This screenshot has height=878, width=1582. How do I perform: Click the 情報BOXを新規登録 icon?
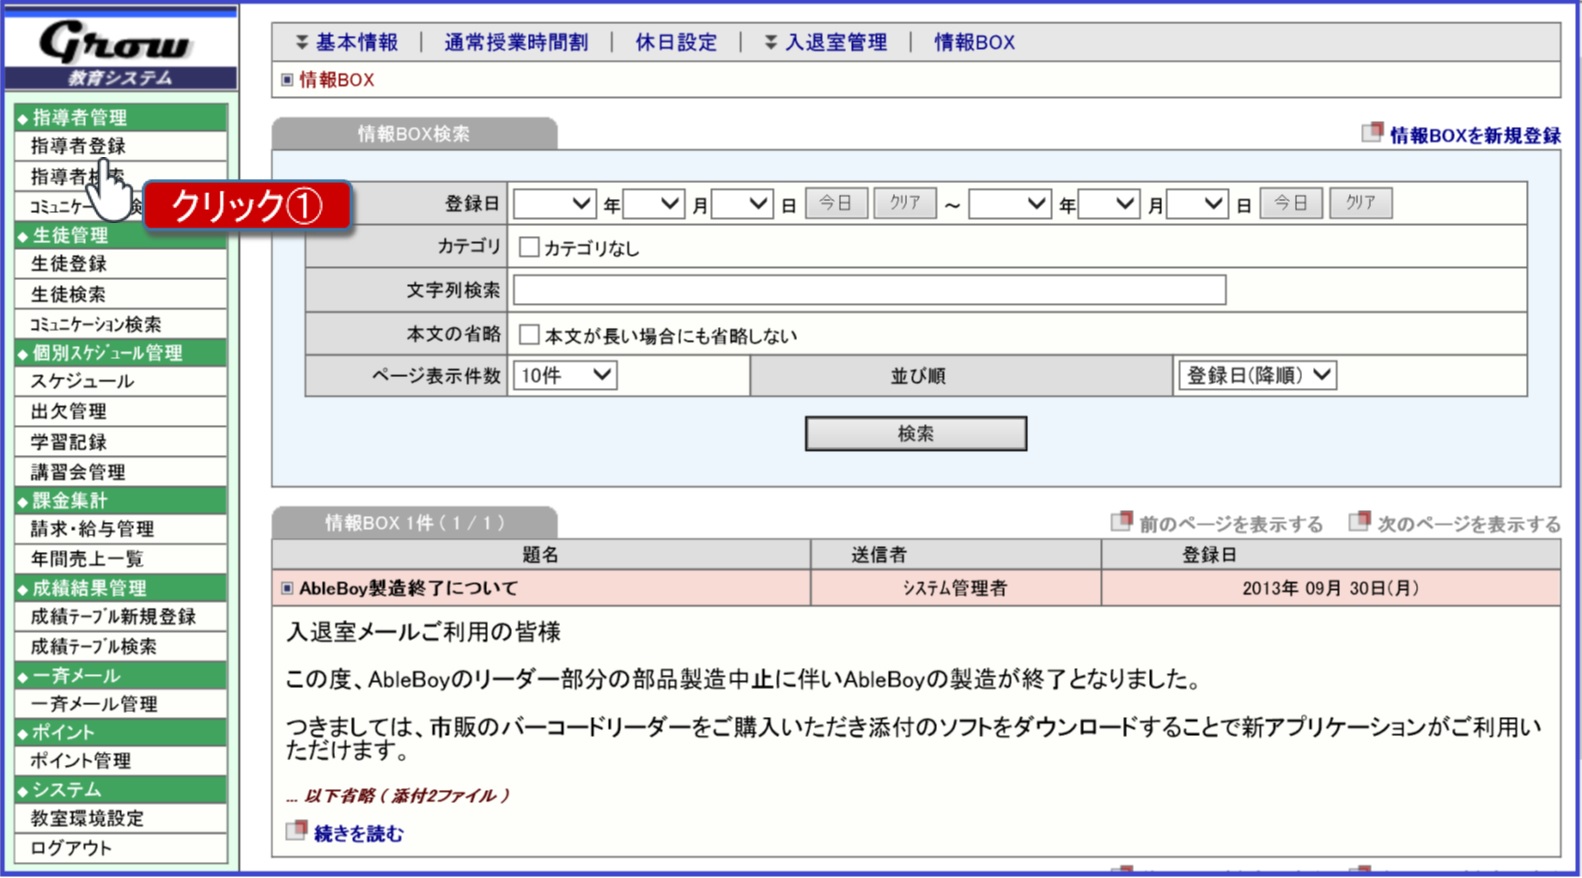[x=1372, y=133]
